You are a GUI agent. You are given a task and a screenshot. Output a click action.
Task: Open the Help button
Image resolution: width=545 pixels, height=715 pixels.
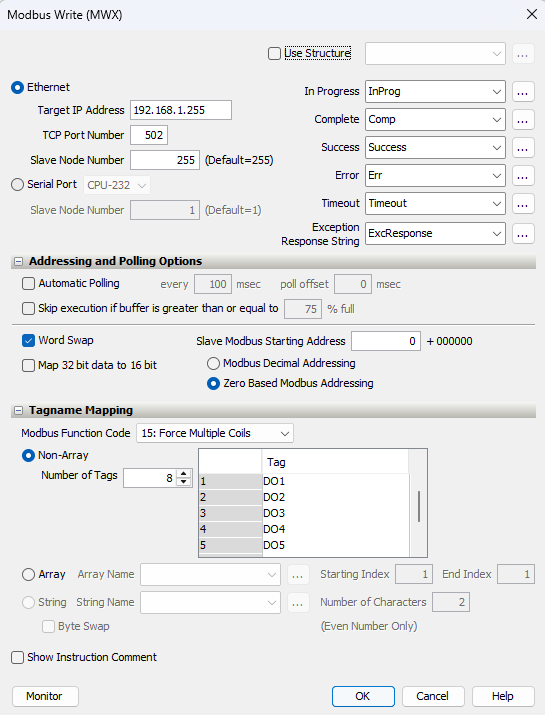coord(503,696)
